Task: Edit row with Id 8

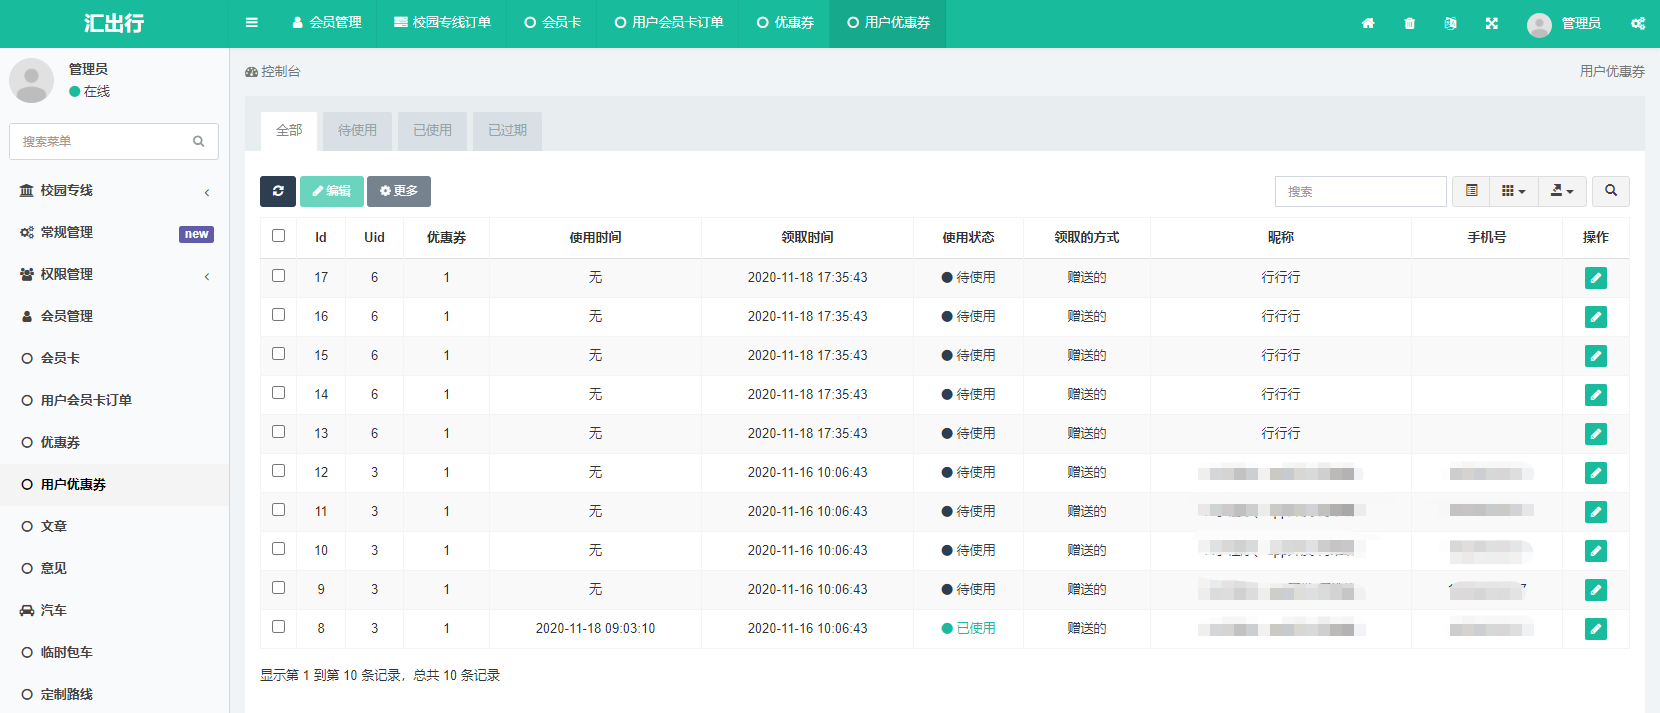Action: (x=1596, y=629)
